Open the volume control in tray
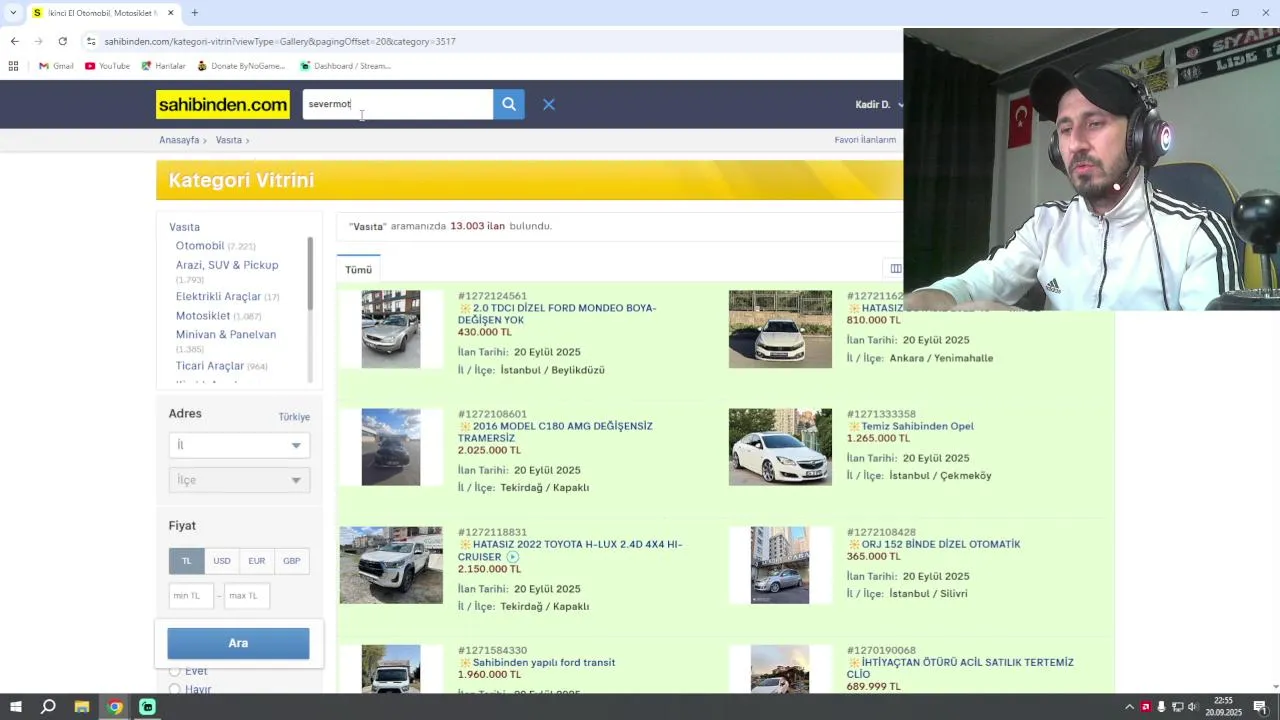Image resolution: width=1280 pixels, height=720 pixels. click(1192, 707)
